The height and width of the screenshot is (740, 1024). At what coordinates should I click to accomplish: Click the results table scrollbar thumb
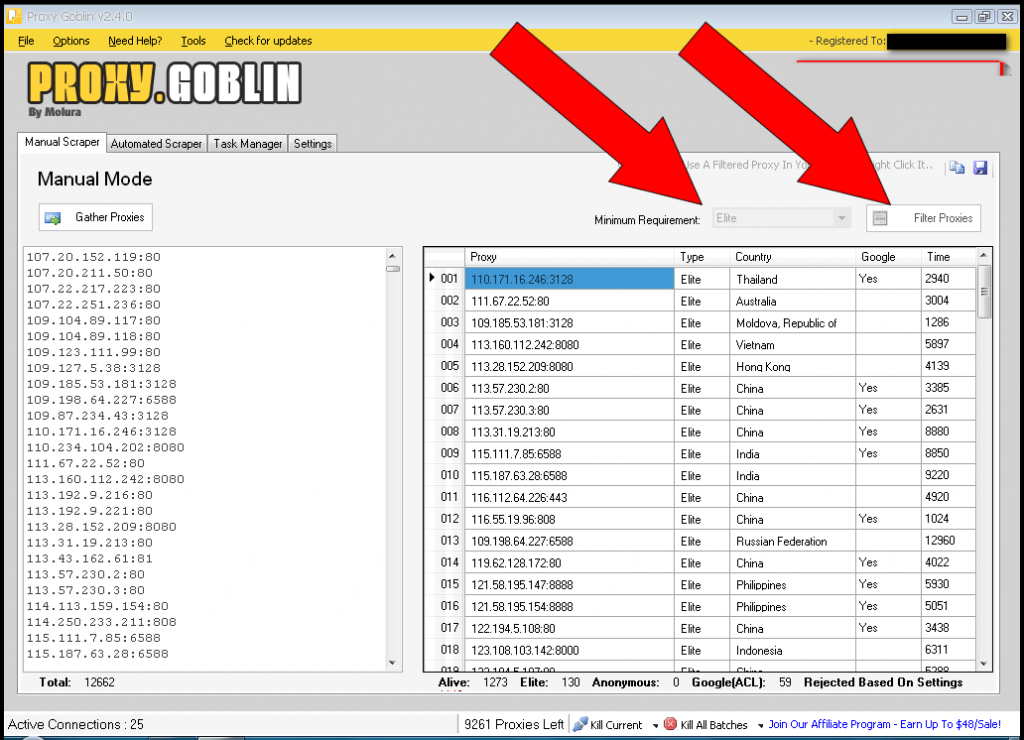tap(984, 292)
